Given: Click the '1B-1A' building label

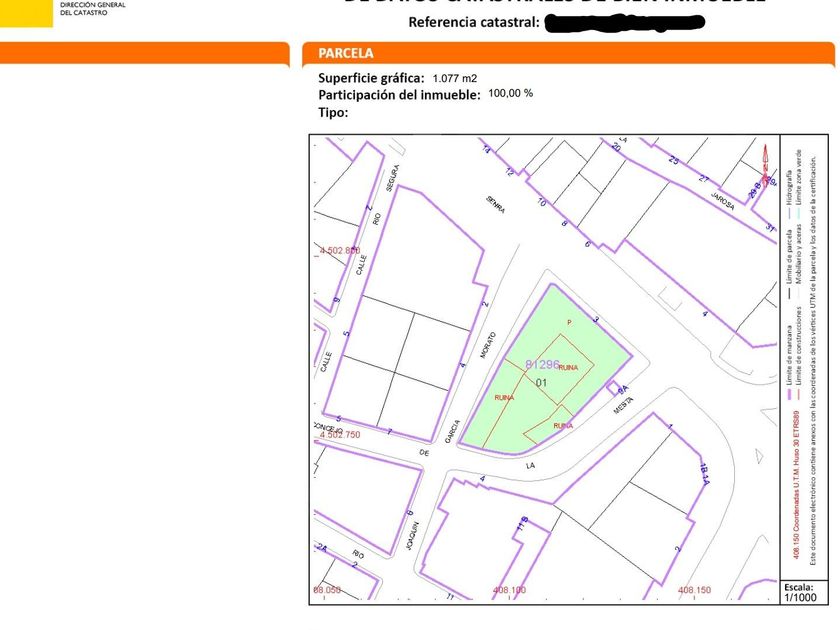Looking at the screenshot, I should coord(704,475).
